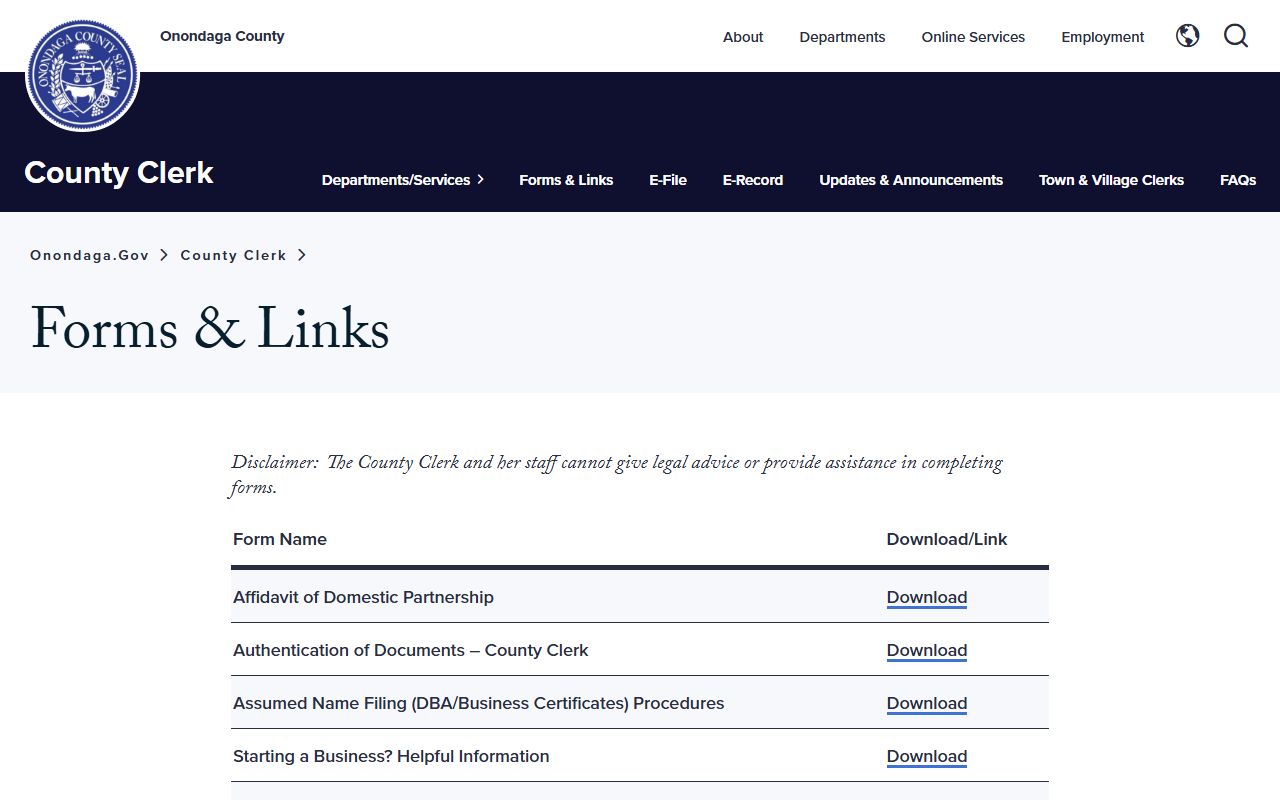Viewport: 1280px width, 800px height.
Task: Open Forms & Links navigation item
Action: click(x=566, y=180)
